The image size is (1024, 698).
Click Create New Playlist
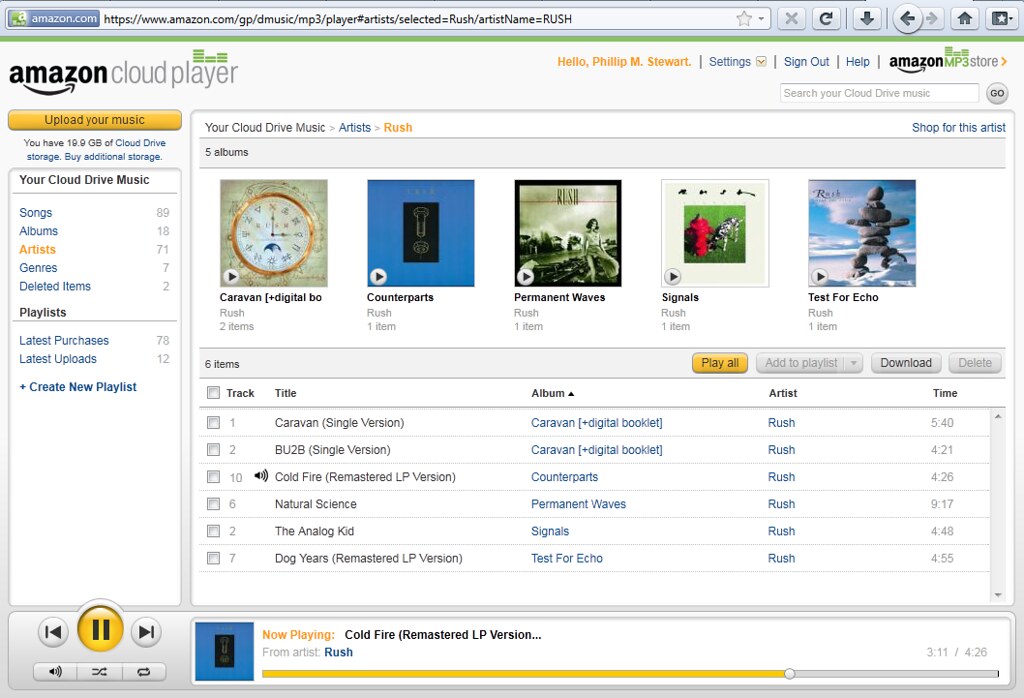pos(78,387)
